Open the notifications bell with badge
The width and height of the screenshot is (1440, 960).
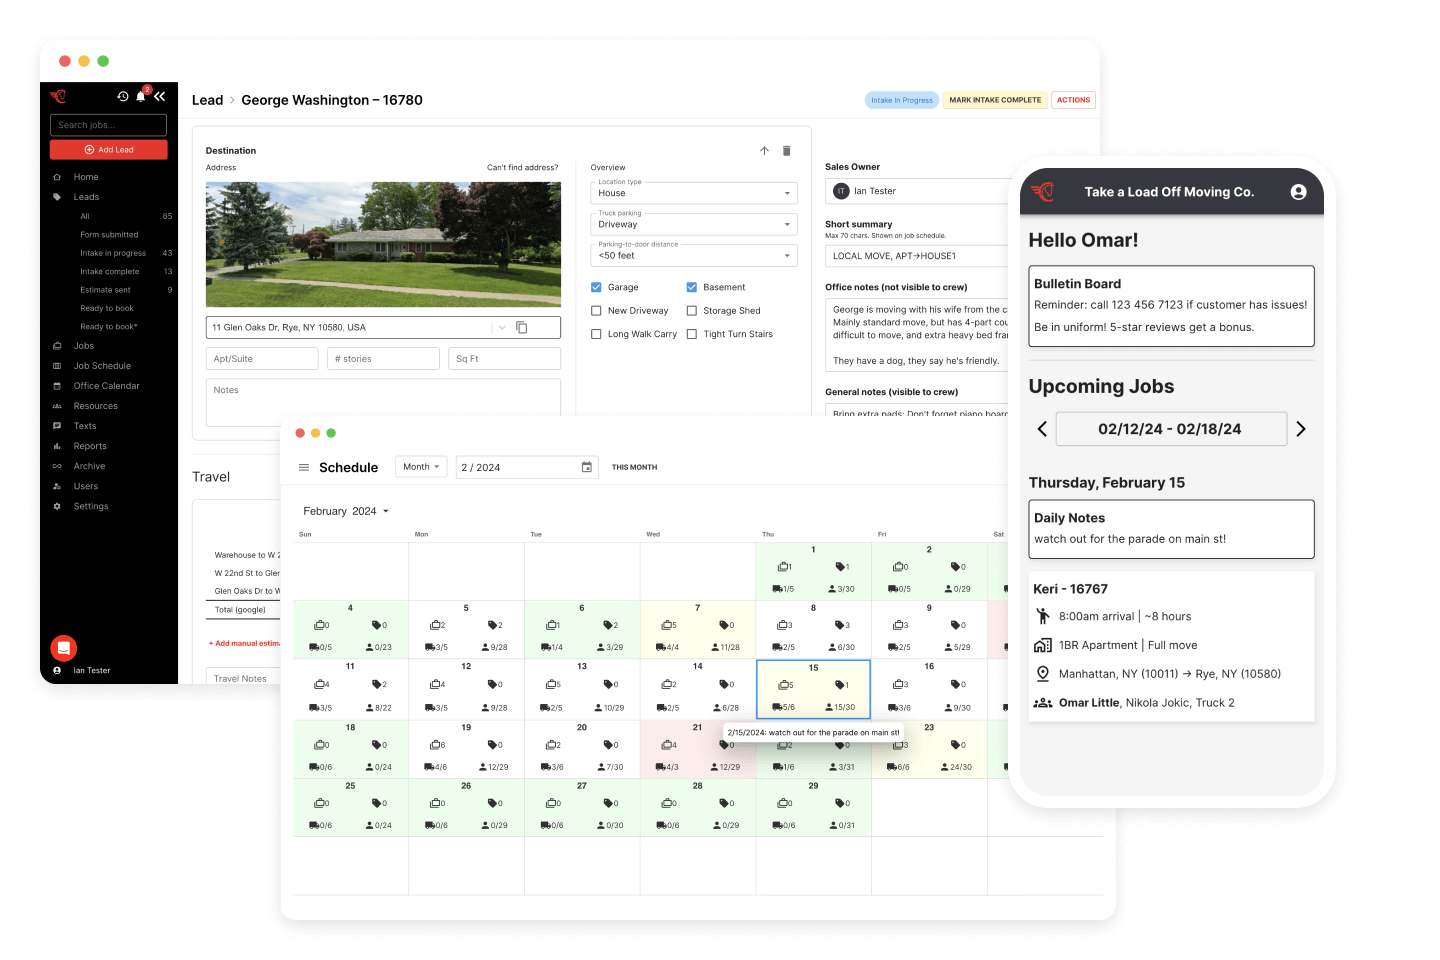click(x=140, y=96)
